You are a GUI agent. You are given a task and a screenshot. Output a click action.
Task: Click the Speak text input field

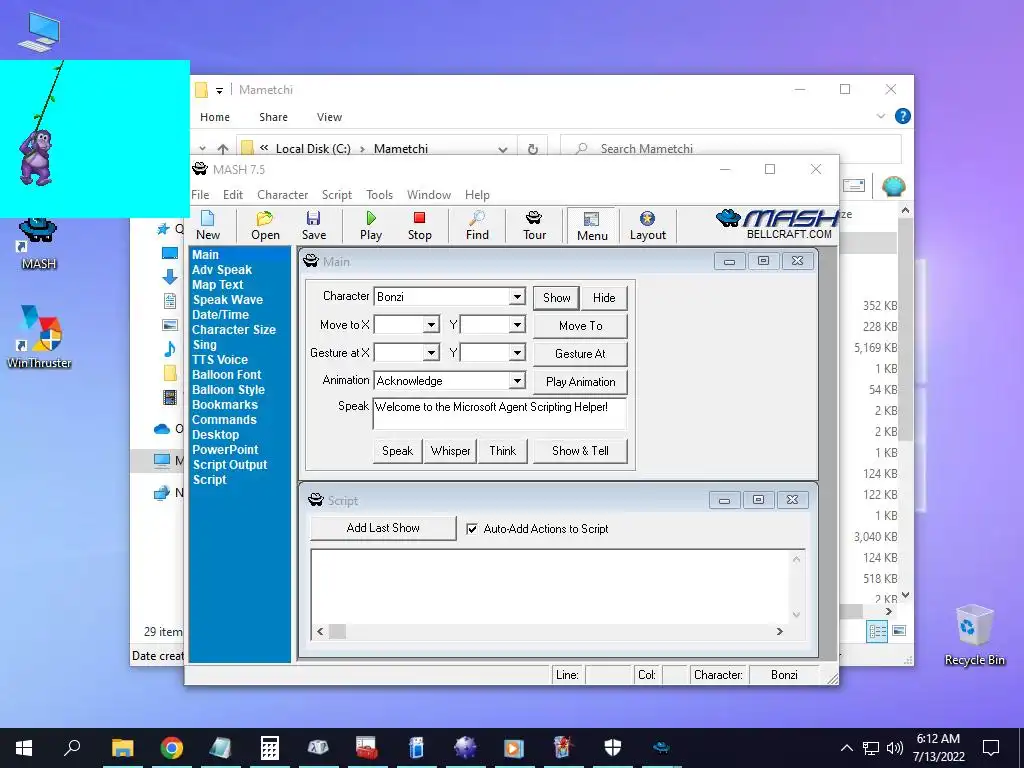click(x=500, y=413)
